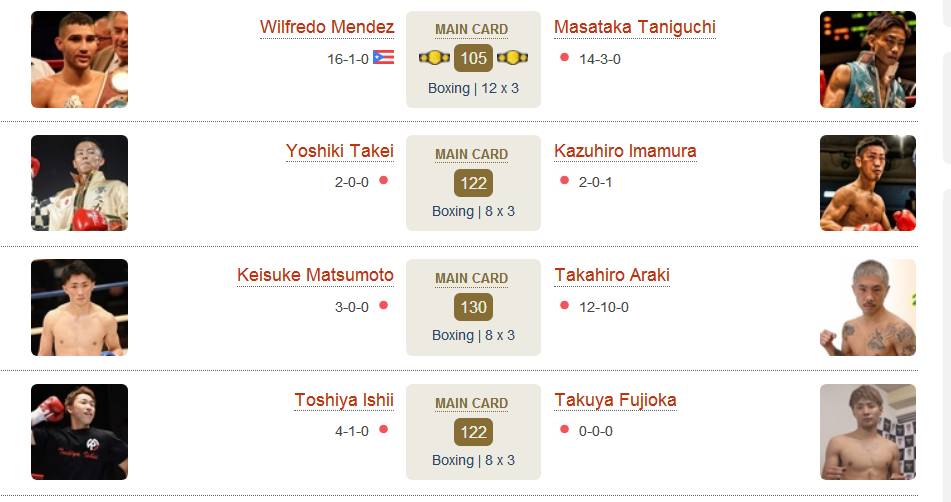
Task: Click red dot beside Masataka Taniguchi's record
Action: [564, 58]
